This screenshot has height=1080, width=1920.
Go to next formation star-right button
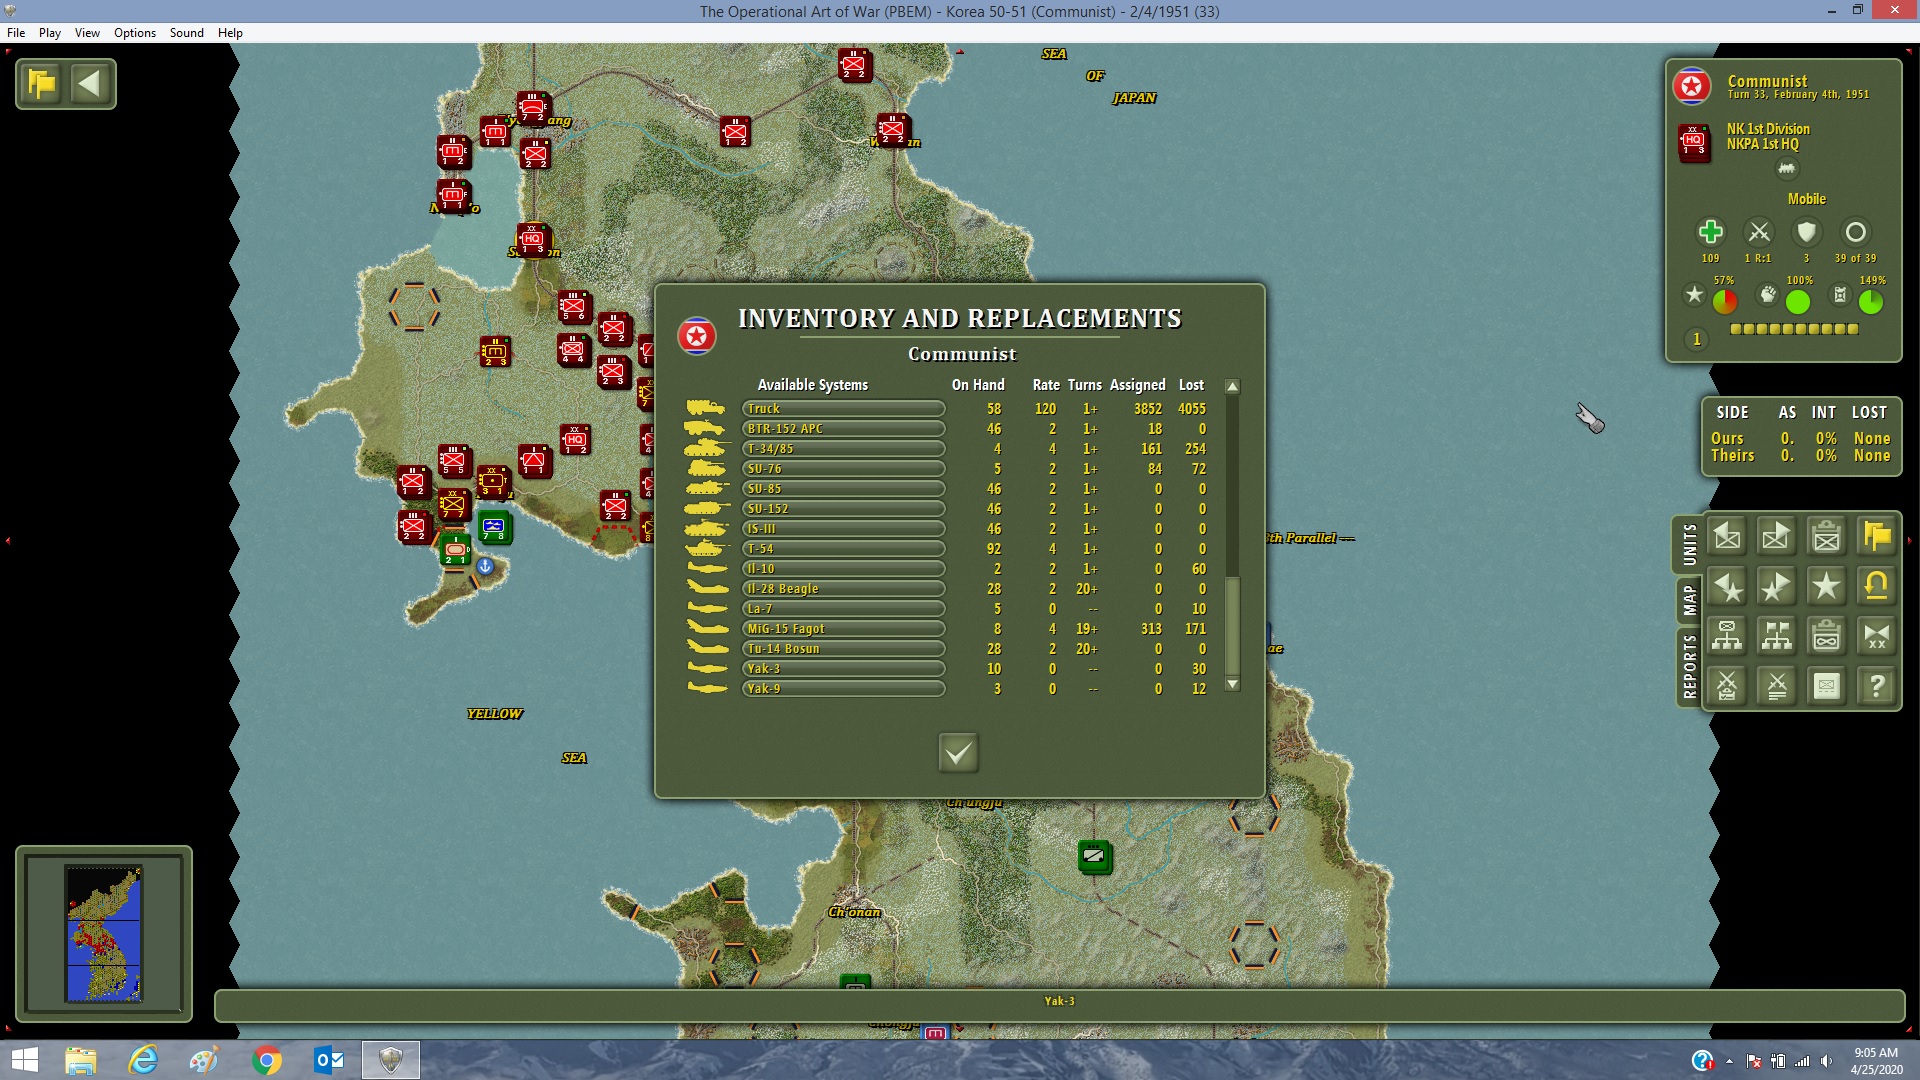click(1777, 587)
